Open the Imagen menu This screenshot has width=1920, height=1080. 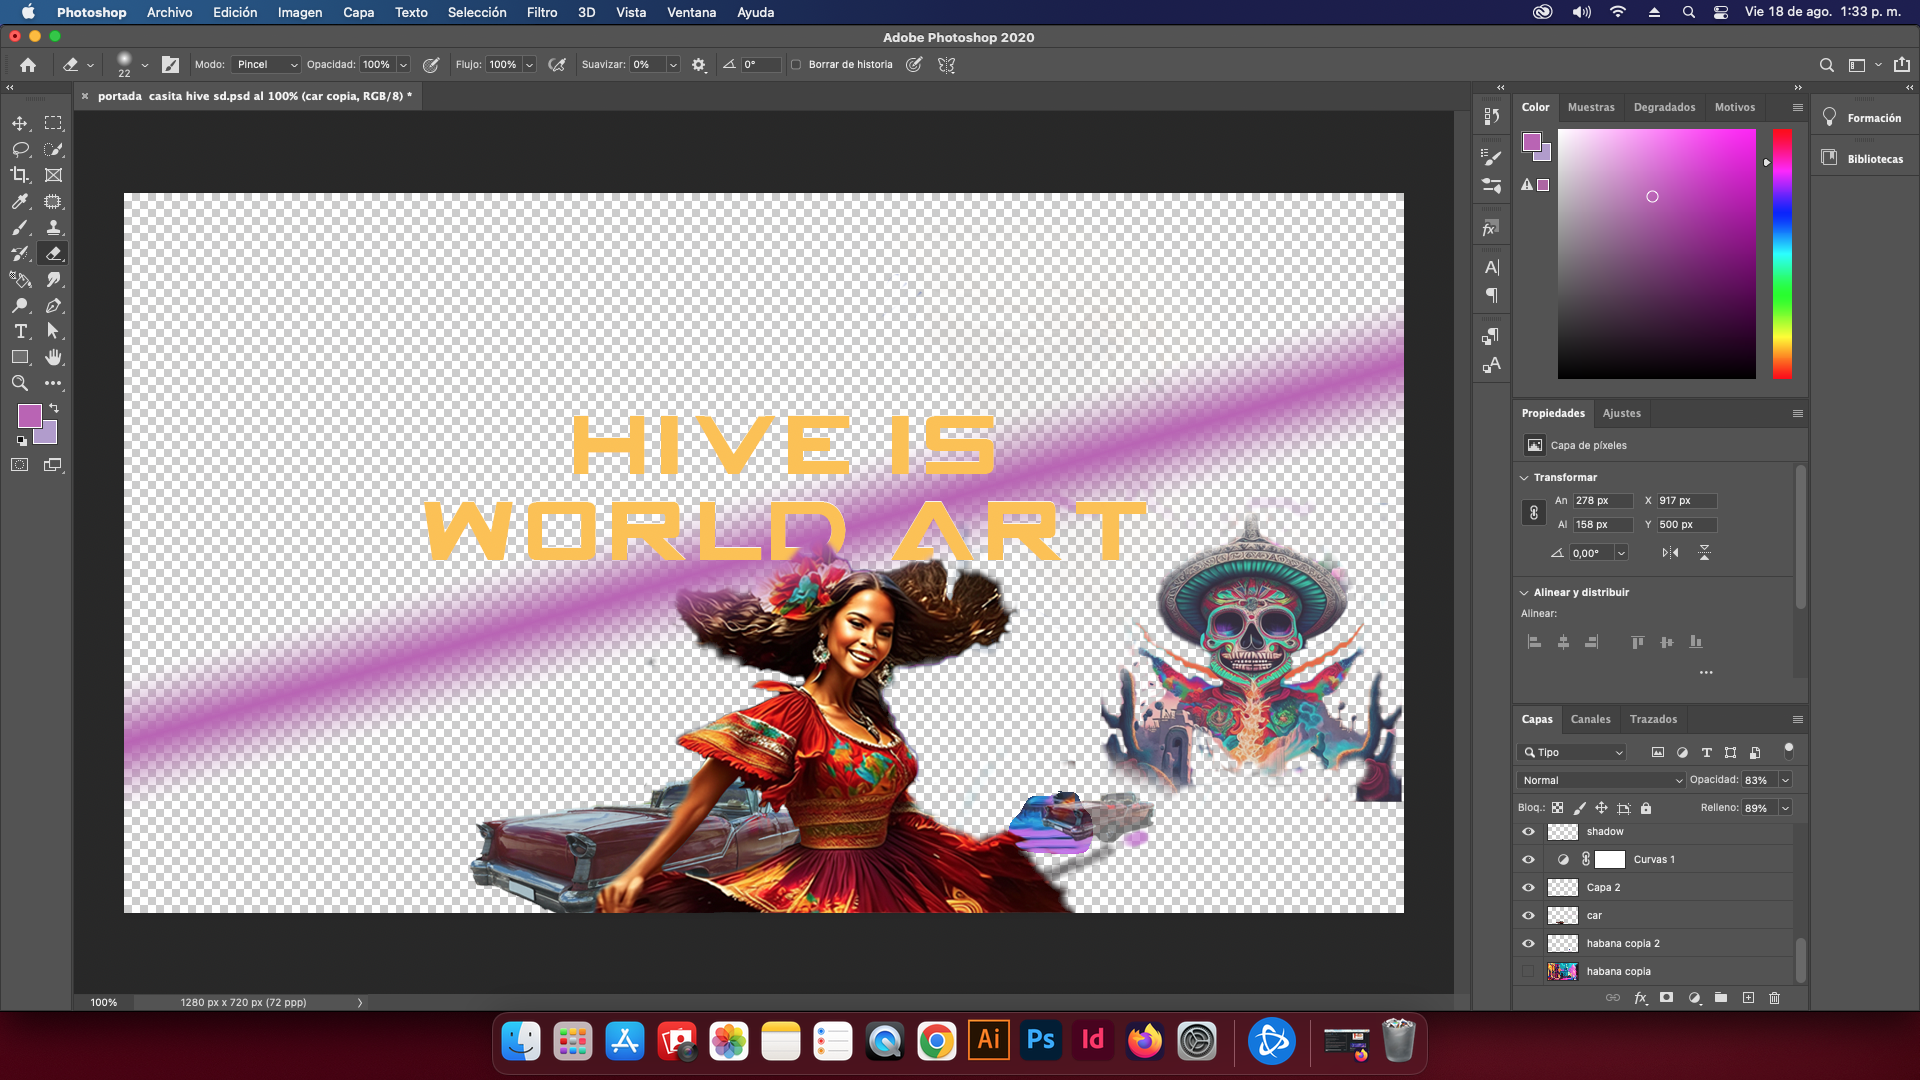[x=300, y=12]
